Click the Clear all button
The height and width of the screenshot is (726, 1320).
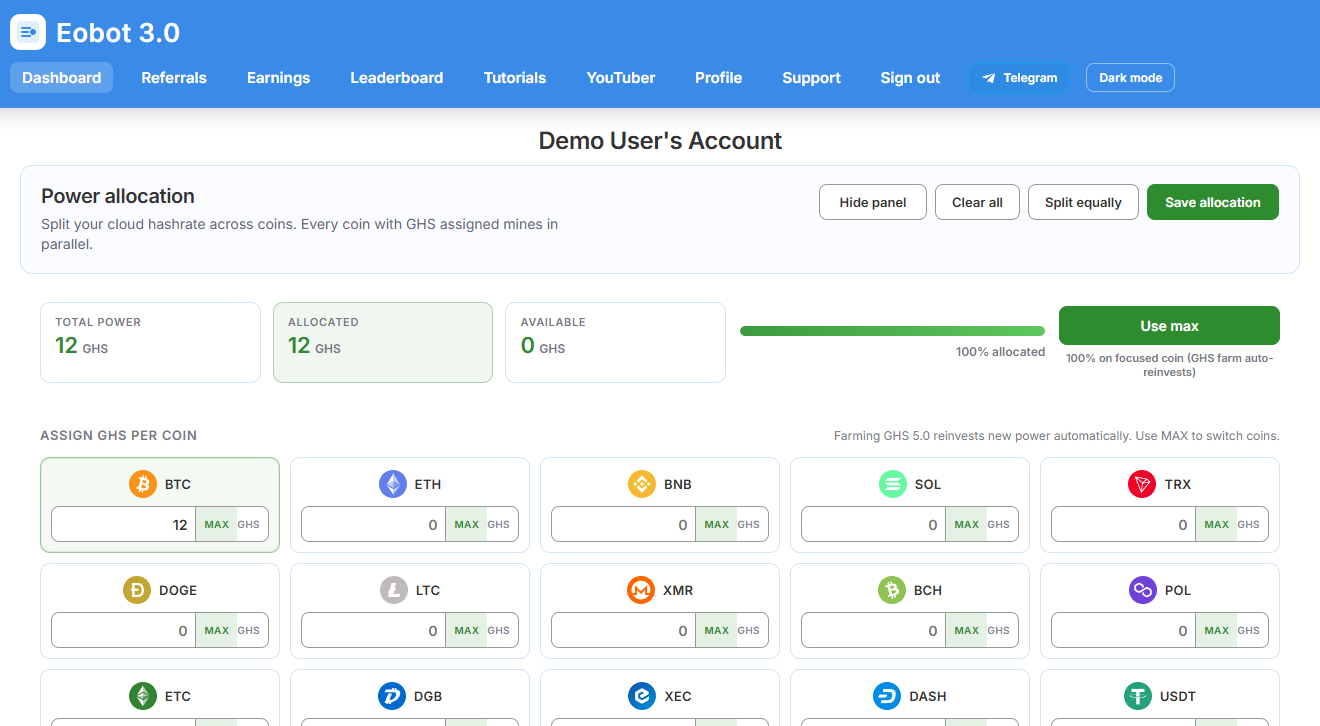(x=977, y=202)
